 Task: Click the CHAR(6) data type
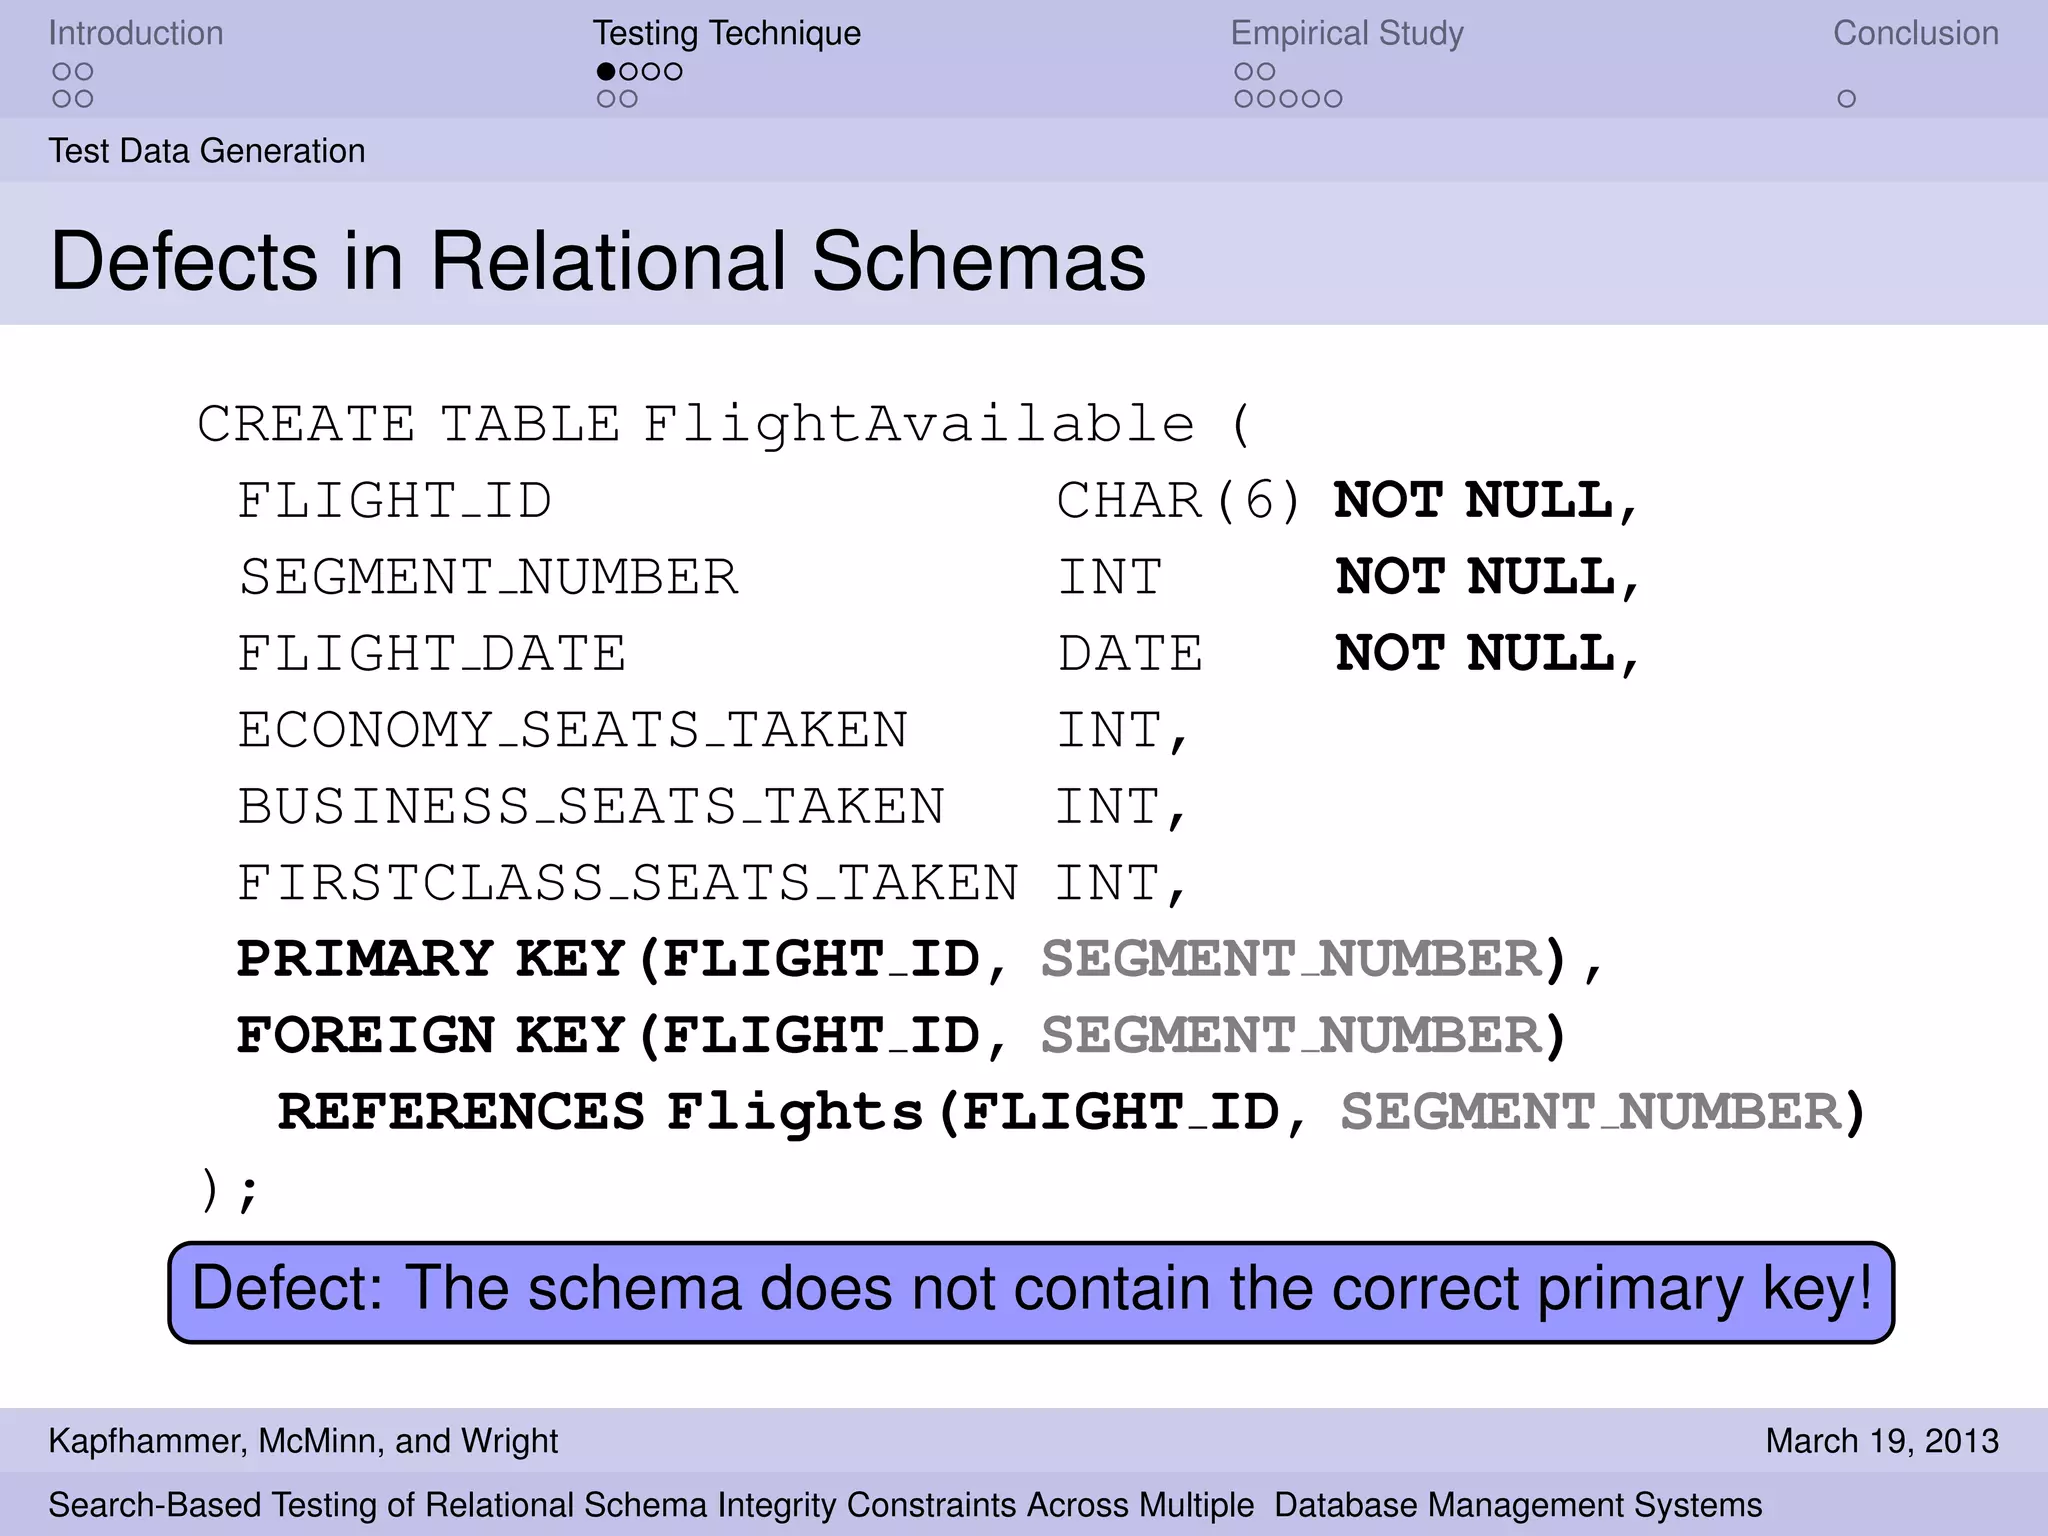pos(1179,501)
